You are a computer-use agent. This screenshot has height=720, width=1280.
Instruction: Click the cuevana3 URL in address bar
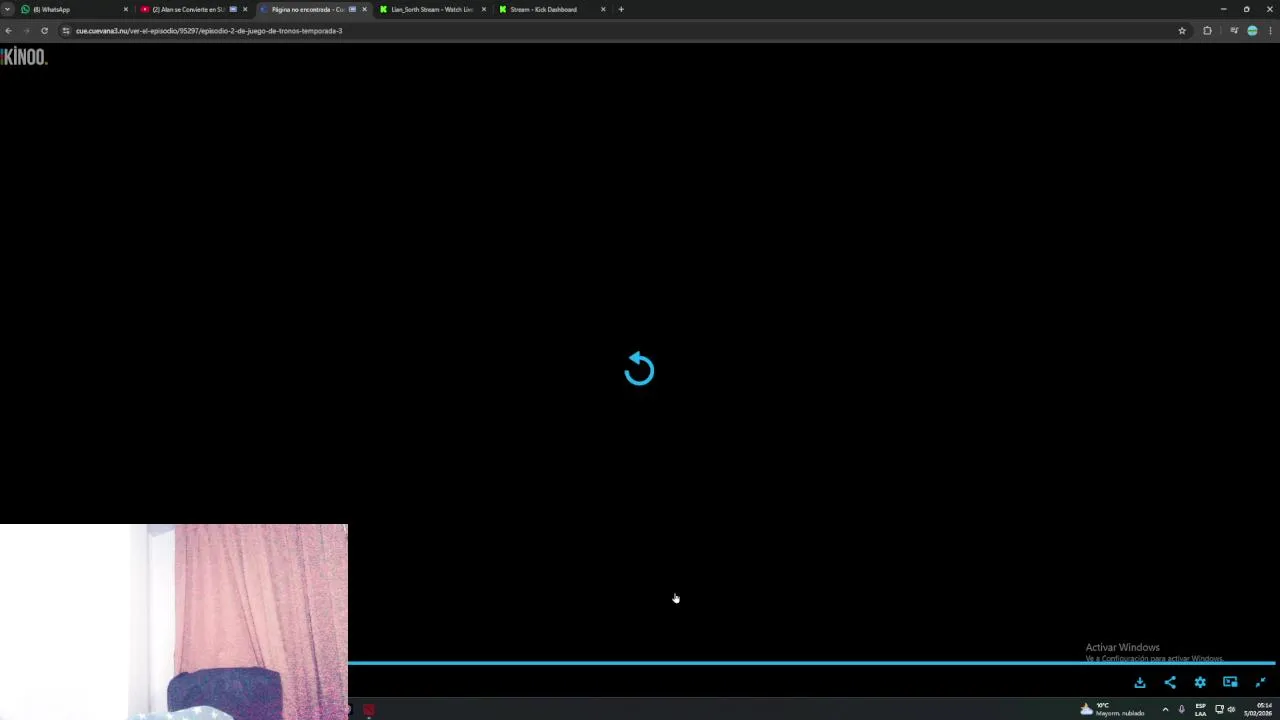pyautogui.click(x=209, y=31)
